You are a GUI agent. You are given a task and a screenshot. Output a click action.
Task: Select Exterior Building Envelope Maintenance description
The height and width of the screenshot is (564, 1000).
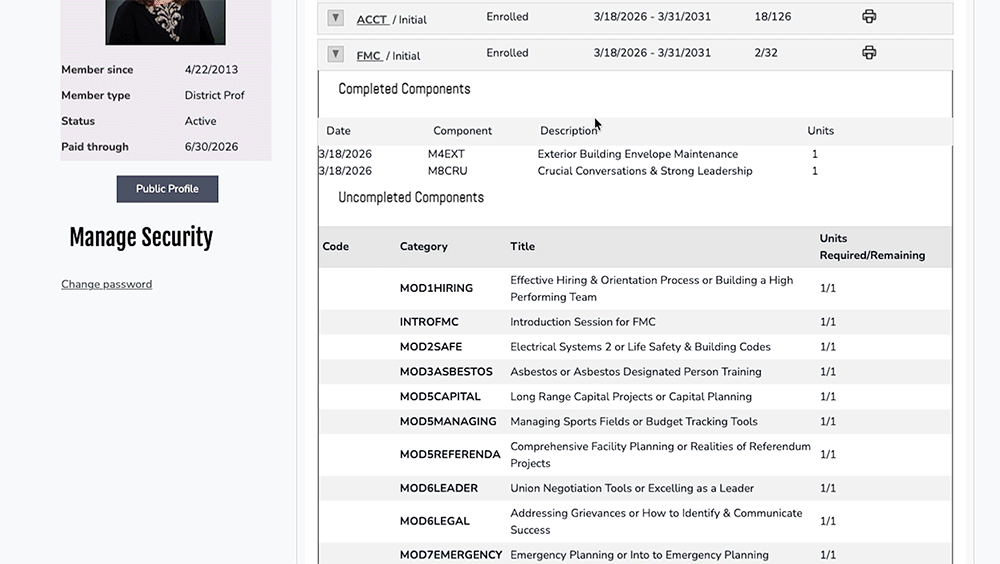[638, 154]
